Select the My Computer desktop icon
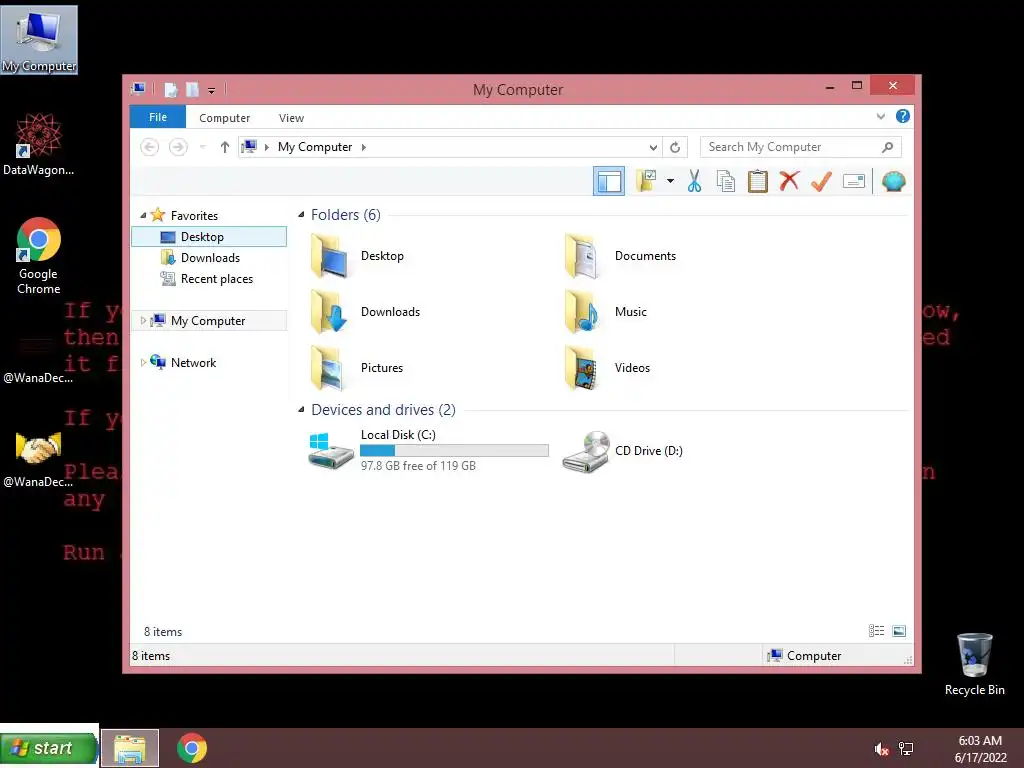This screenshot has height=768, width=1024. (x=39, y=40)
